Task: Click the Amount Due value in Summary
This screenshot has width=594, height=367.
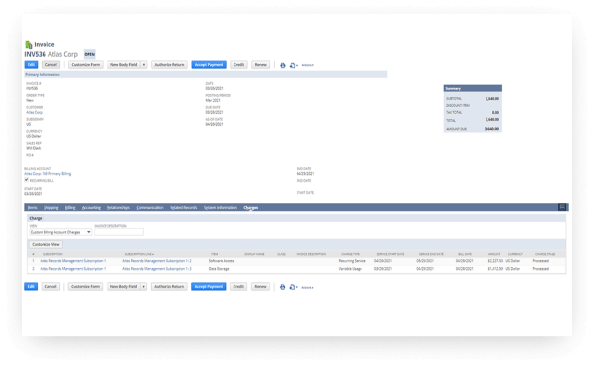Action: point(492,129)
